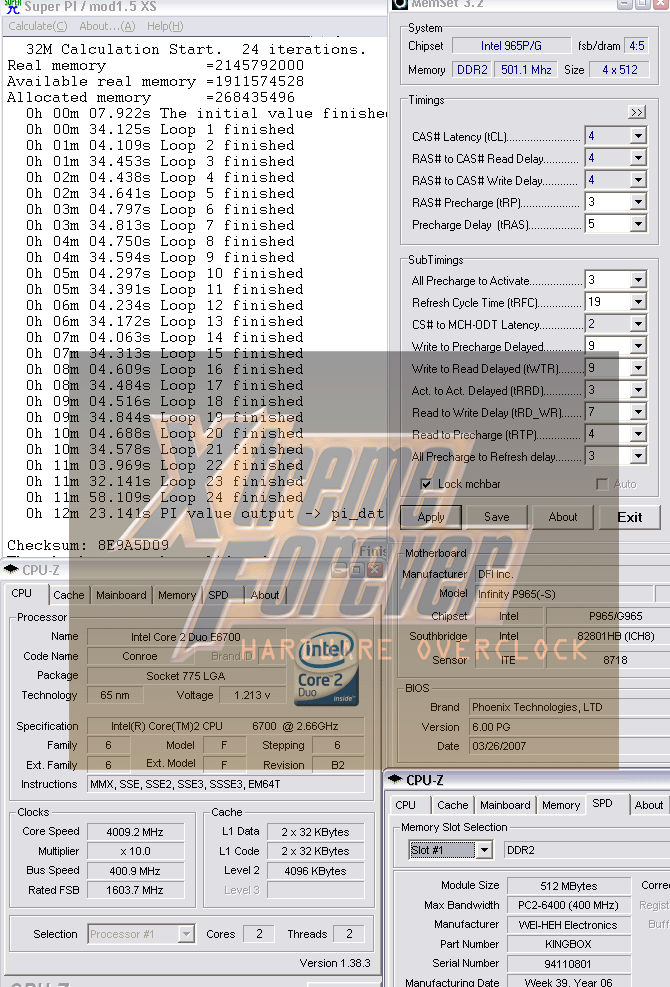Open the About menu in Super PI
Screen dimensions: 670x987
click(107, 26)
